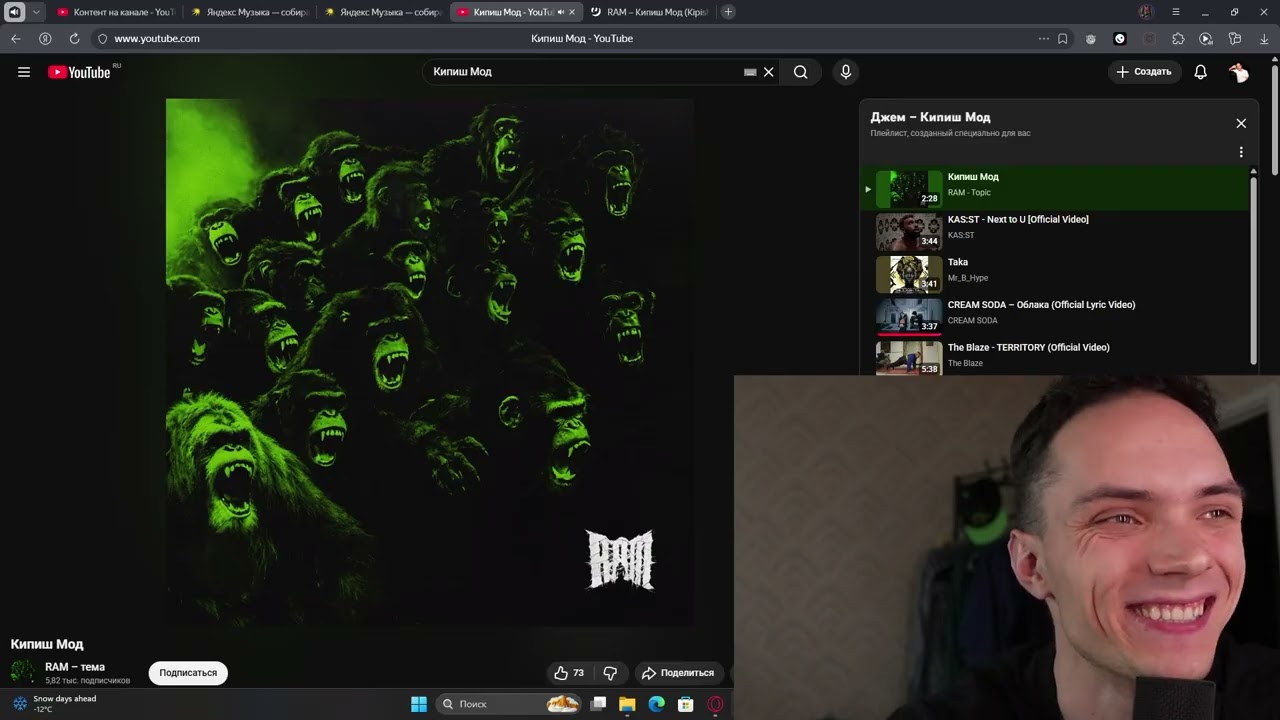Play The Blaze - TERRITORY from playlist
This screenshot has width=1280, height=720.
1056,356
